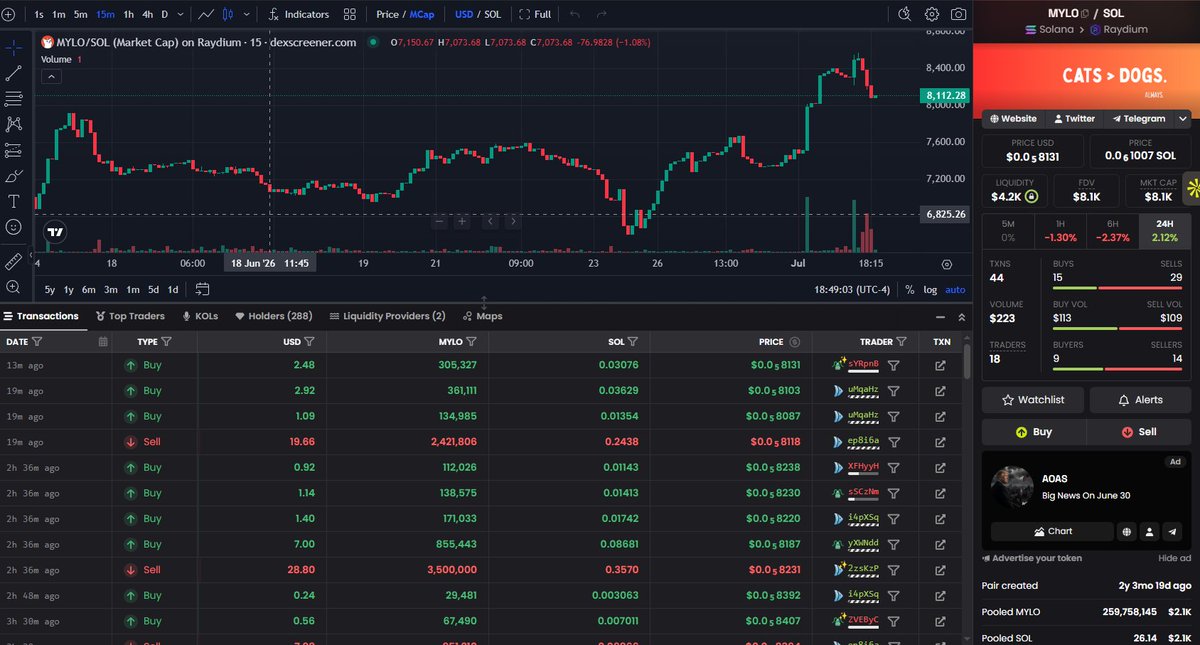
Task: Select the crosshair cursor tool
Action: point(14,47)
